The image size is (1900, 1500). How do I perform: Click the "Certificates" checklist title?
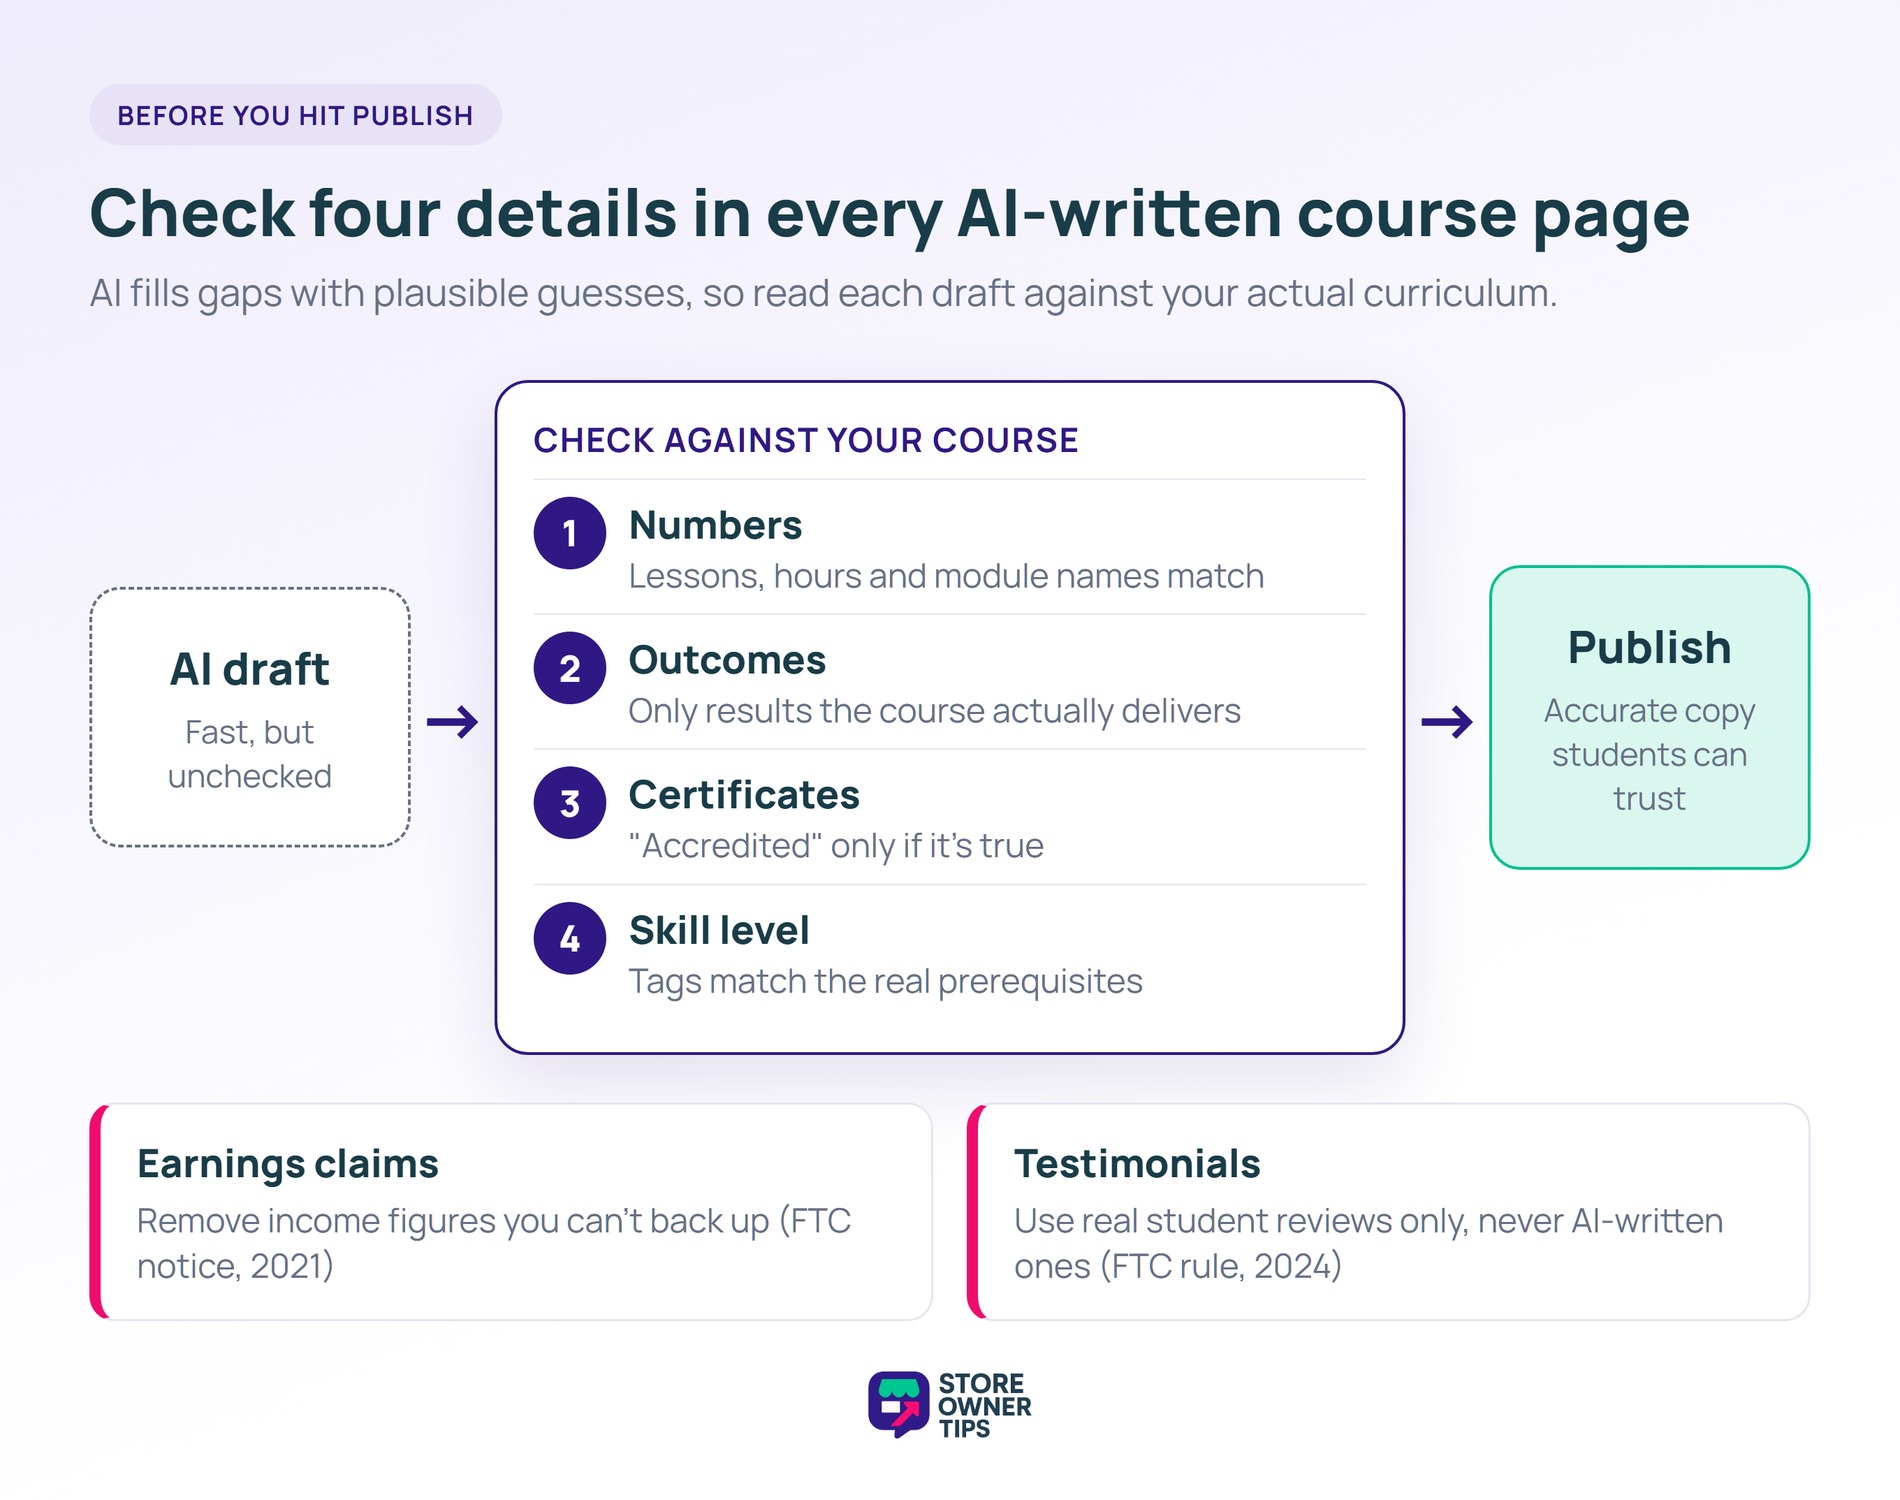744,795
